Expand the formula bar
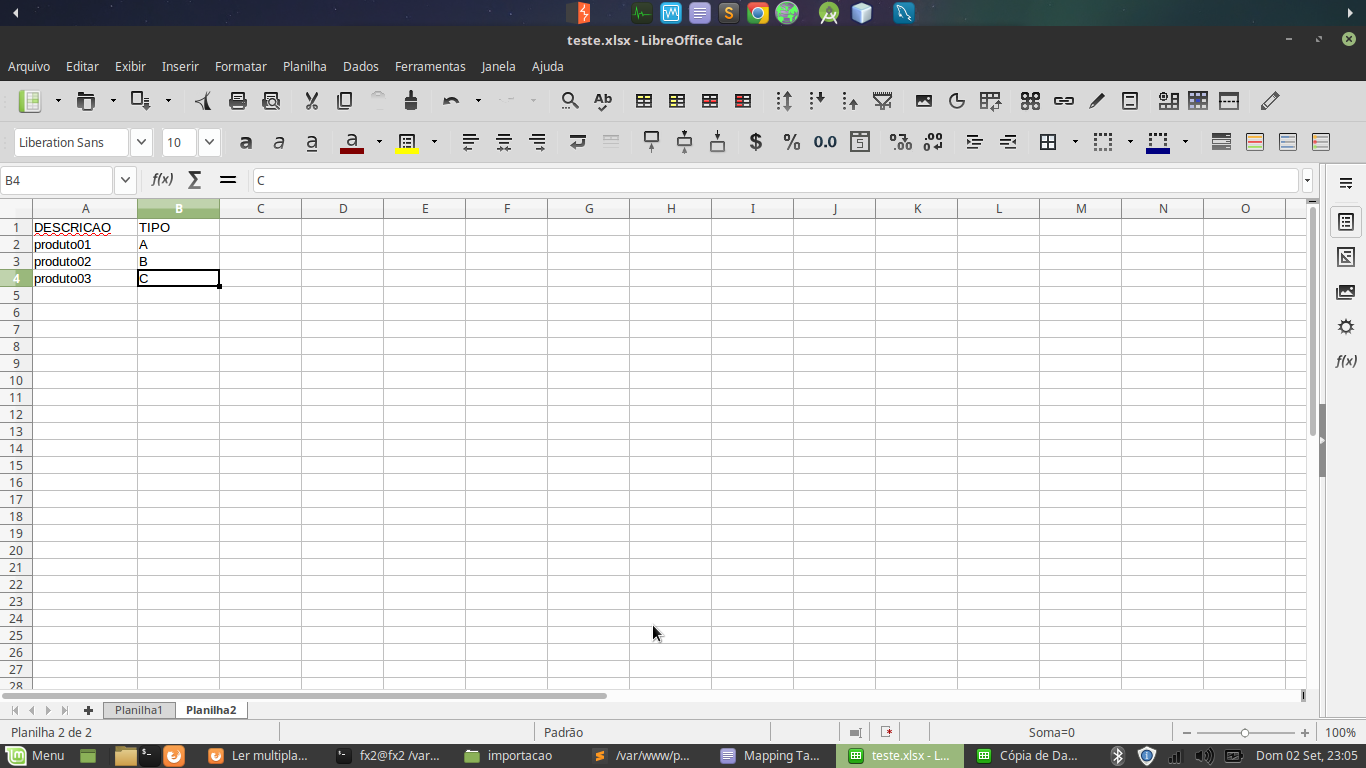 point(1307,180)
